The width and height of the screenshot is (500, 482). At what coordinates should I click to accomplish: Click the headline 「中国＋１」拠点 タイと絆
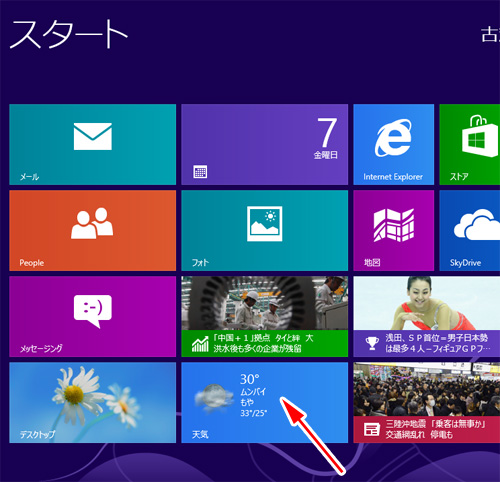tap(263, 338)
